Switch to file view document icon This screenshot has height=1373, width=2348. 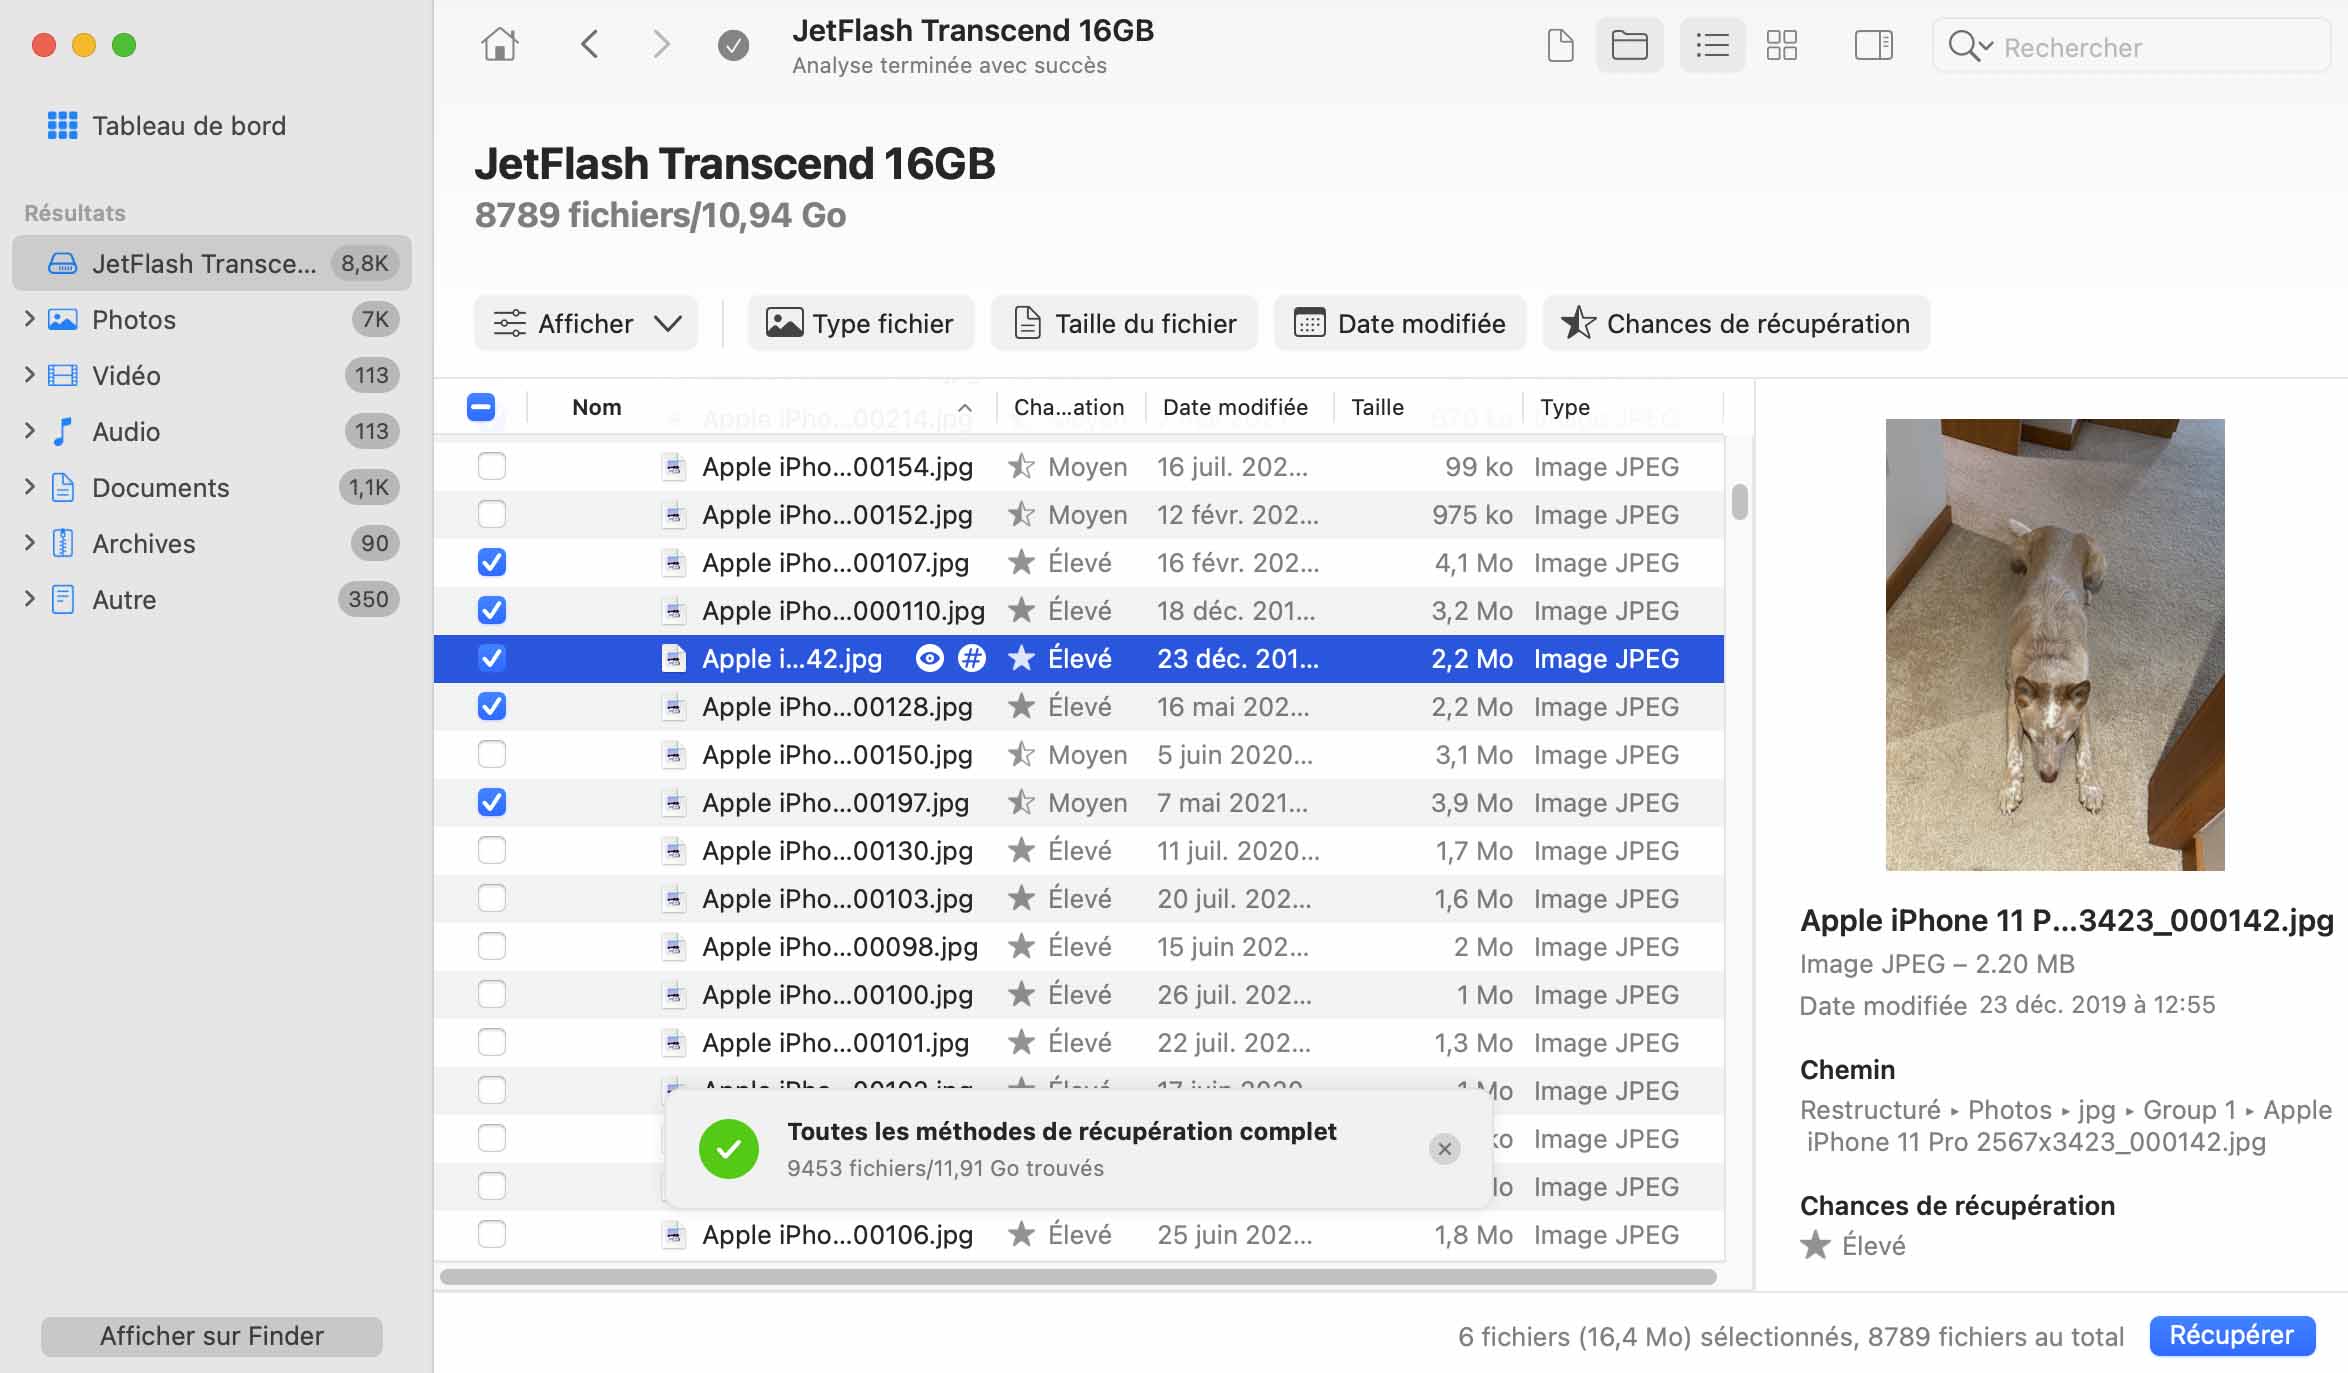coord(1560,46)
